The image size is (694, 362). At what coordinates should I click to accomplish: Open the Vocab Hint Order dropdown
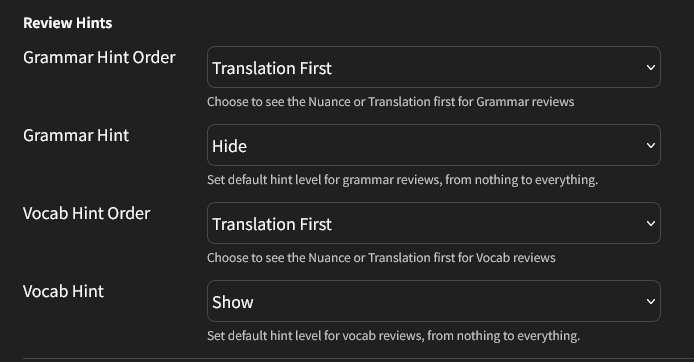(x=434, y=223)
